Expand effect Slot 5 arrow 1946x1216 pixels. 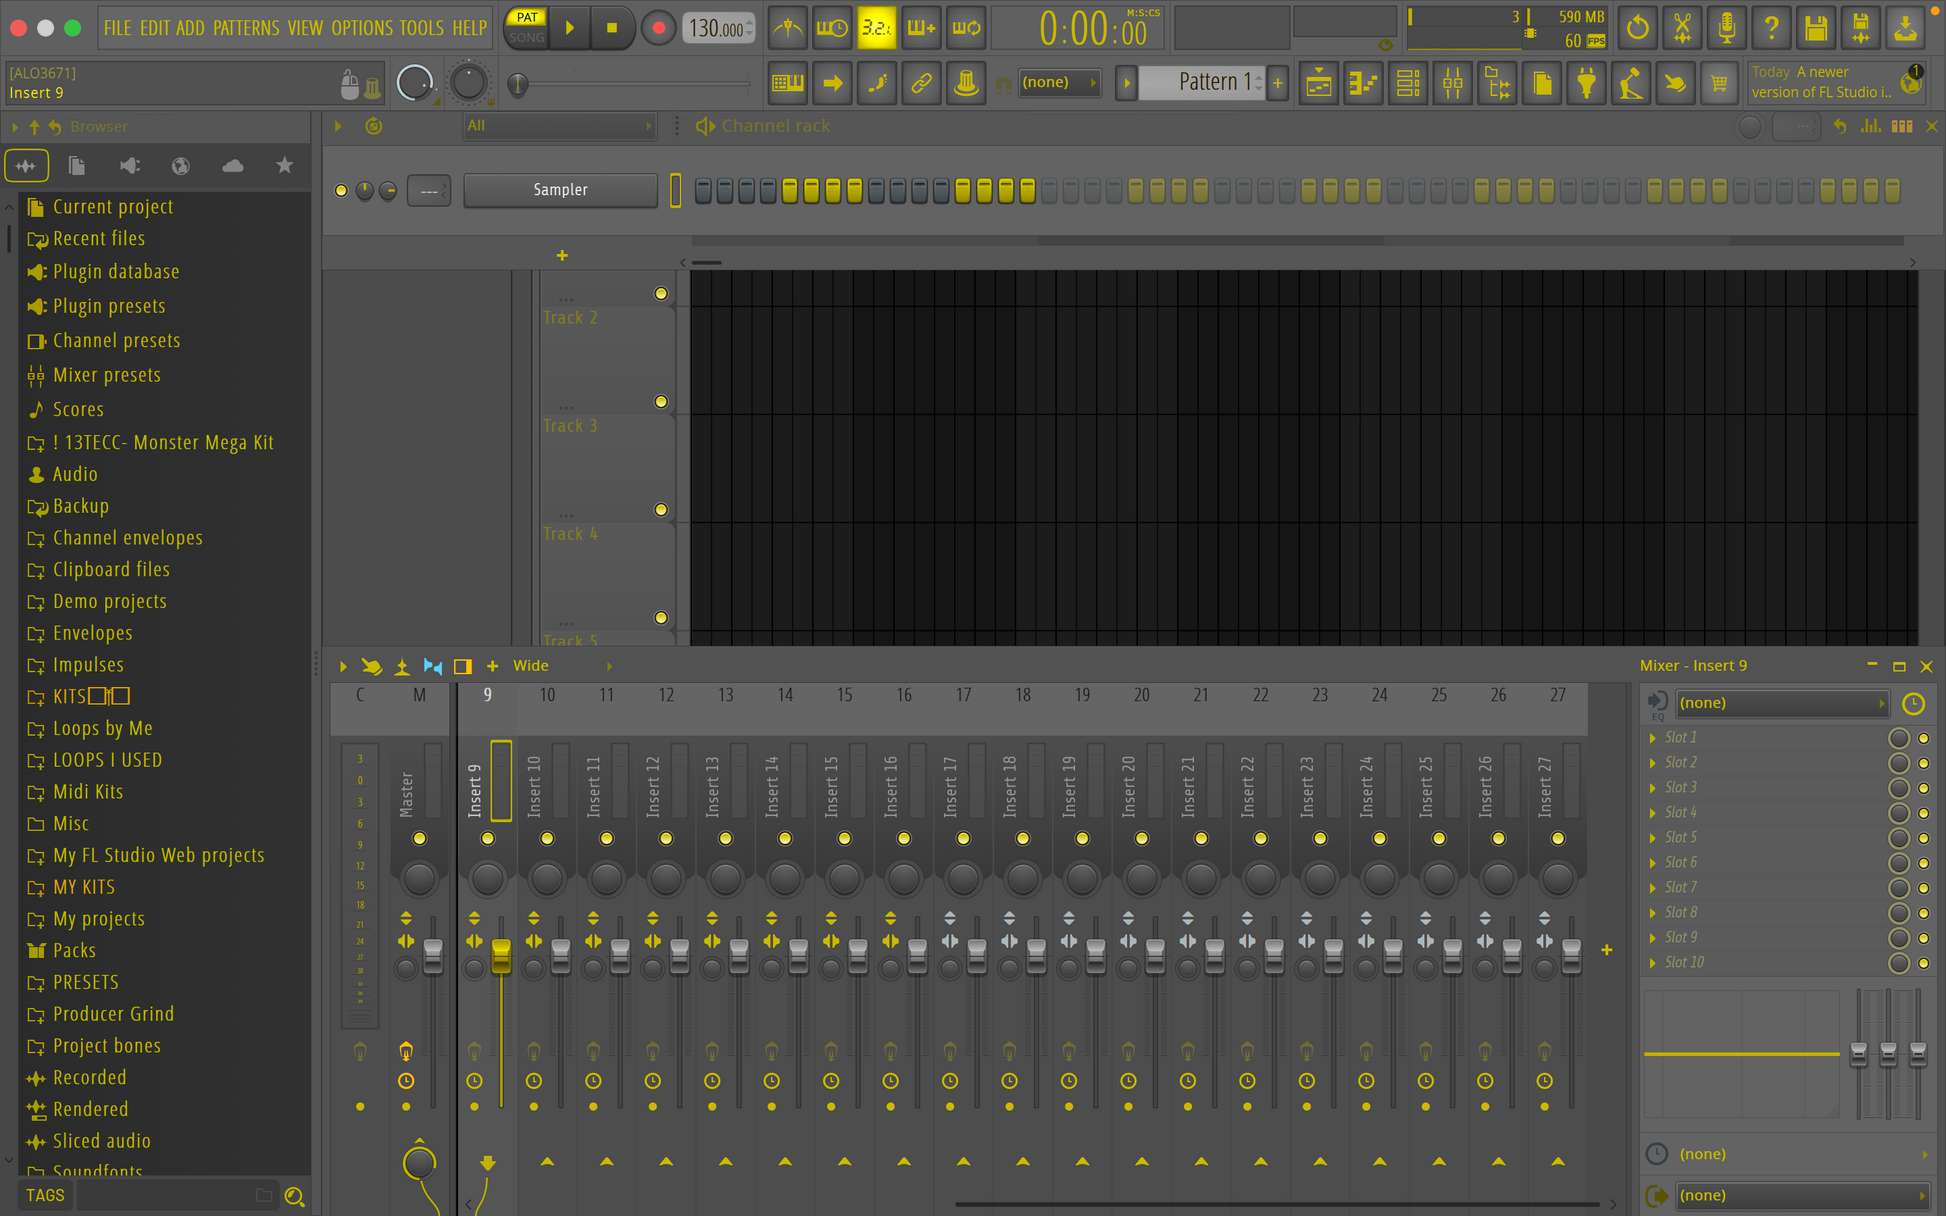(1652, 838)
